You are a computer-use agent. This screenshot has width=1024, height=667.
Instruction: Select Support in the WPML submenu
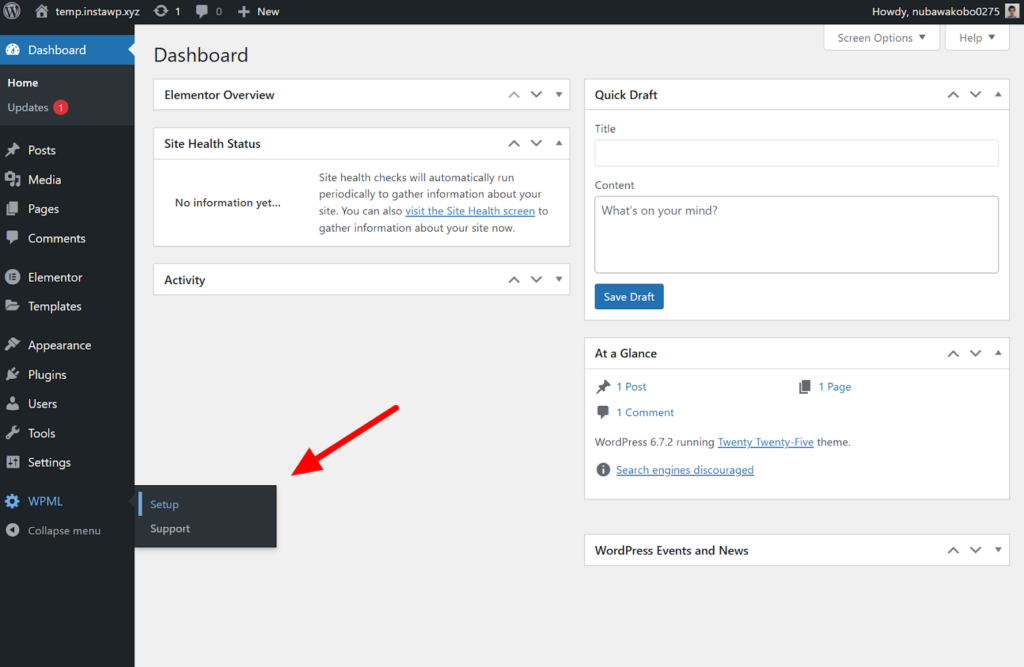170,529
